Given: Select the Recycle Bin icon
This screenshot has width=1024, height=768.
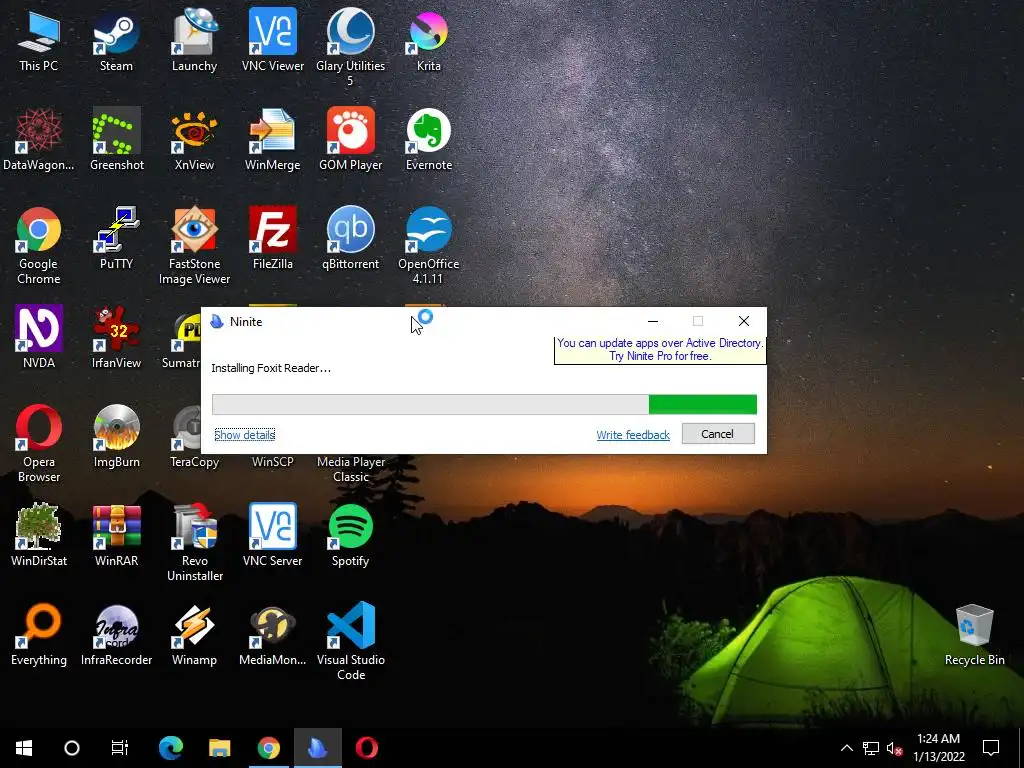Looking at the screenshot, I should 974,635.
